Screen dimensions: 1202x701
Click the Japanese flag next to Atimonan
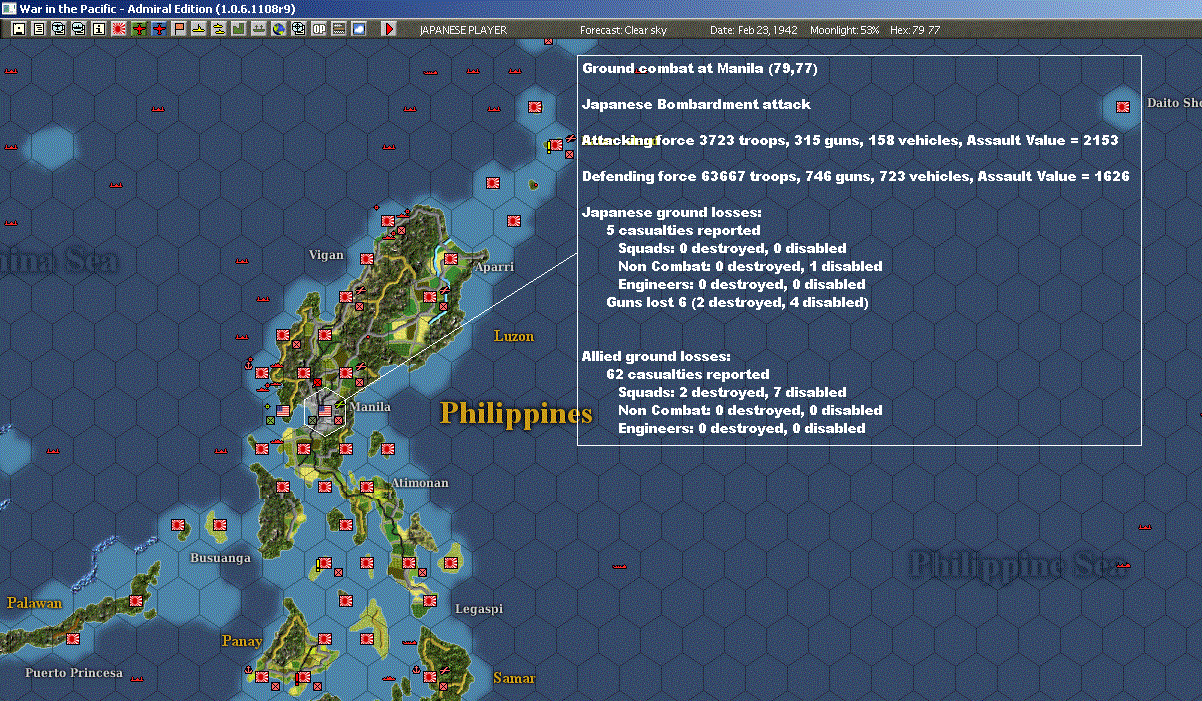coord(367,486)
